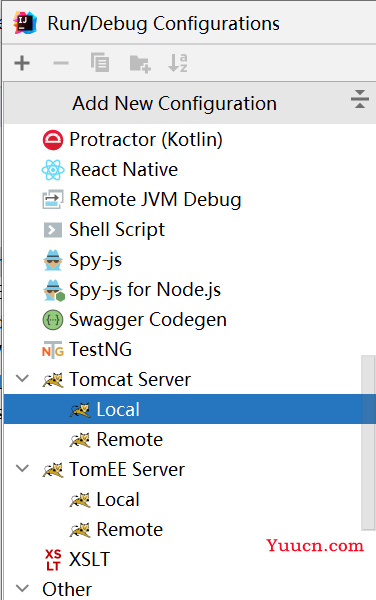
Task: Click the Swagger Codegen green icon
Action: (52, 320)
